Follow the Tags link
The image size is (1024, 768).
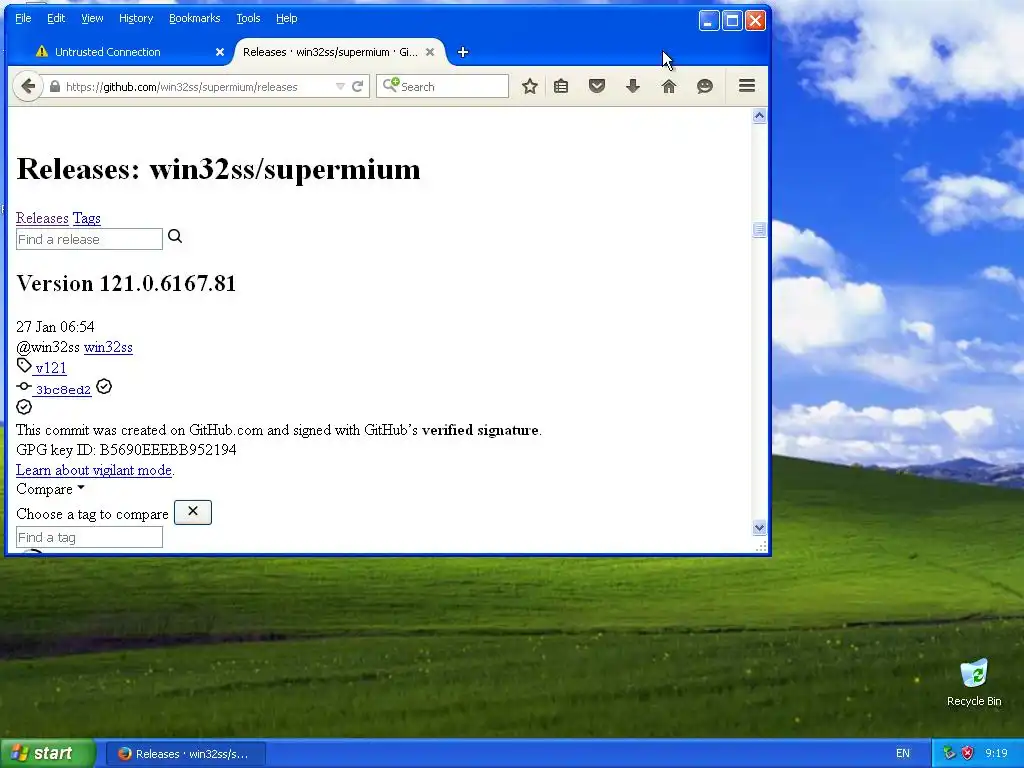click(86, 218)
